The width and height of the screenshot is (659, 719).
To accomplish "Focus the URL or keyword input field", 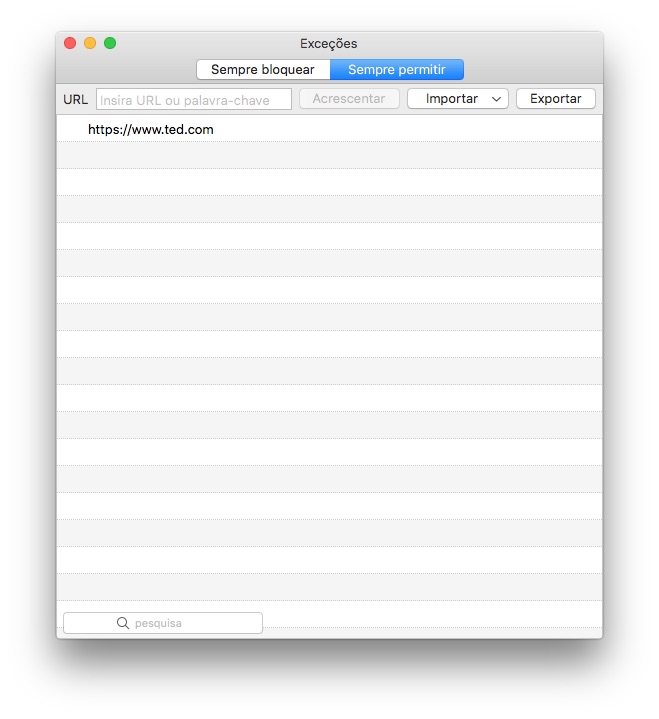I will point(194,99).
